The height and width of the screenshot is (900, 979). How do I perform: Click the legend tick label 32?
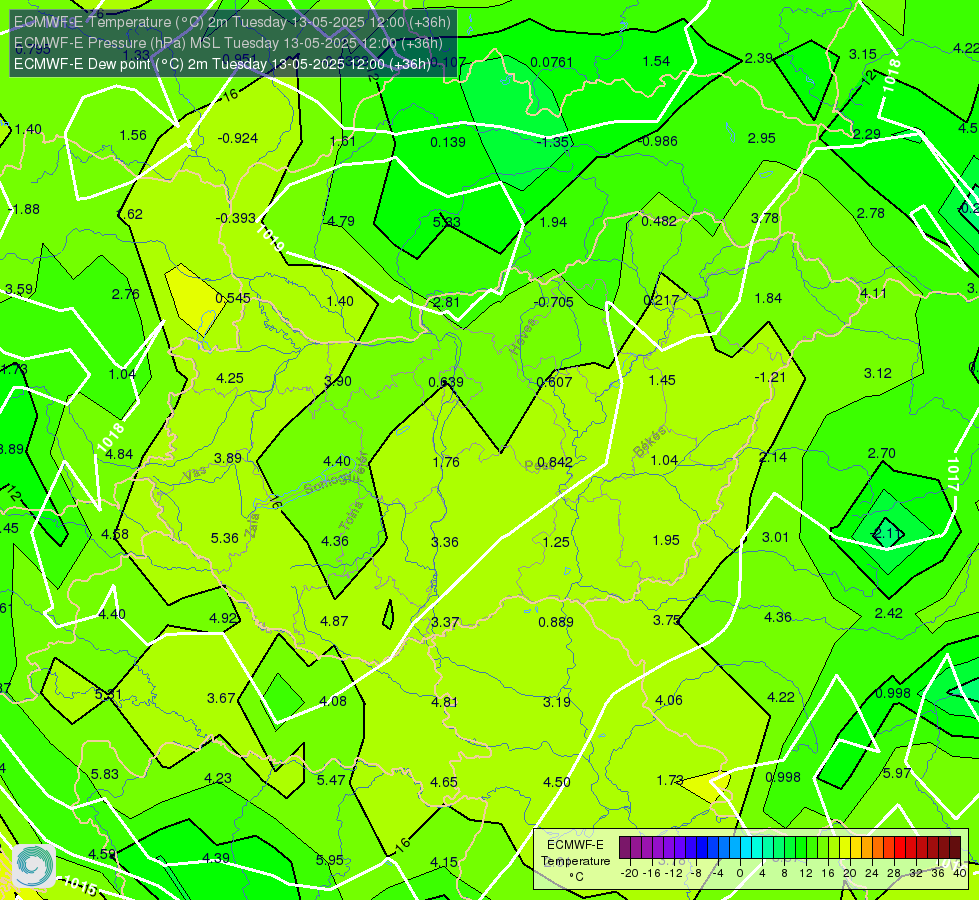click(915, 873)
